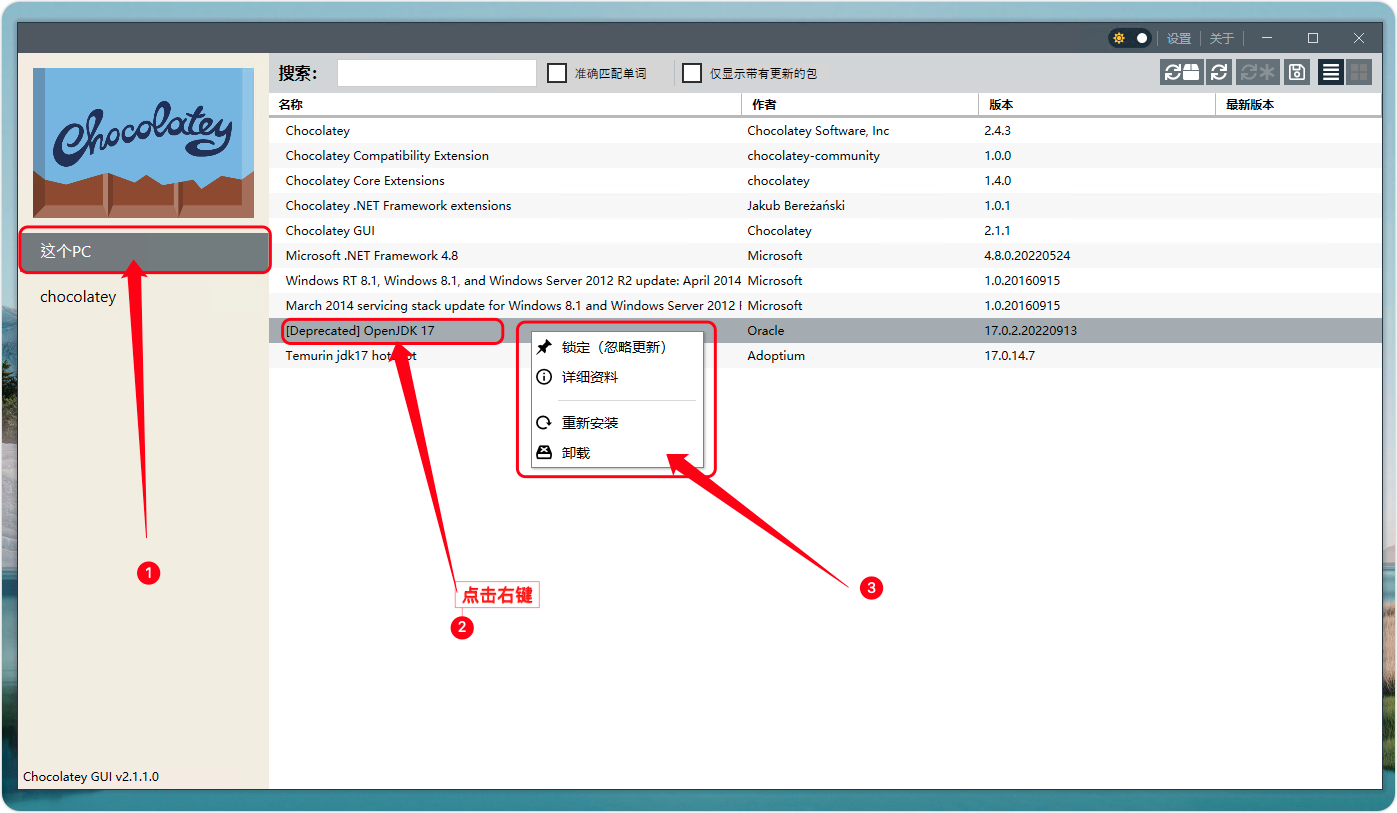Click version 4.8.0.20220524 cell
Image resolution: width=1397 pixels, height=813 pixels.
[x=1027, y=255]
